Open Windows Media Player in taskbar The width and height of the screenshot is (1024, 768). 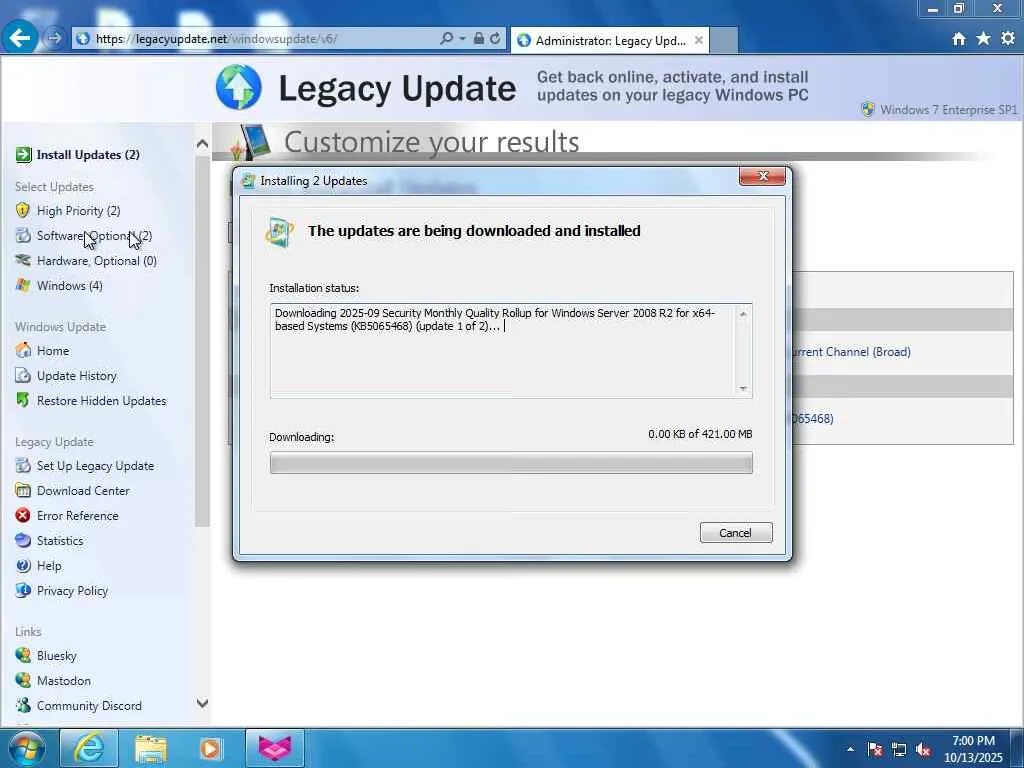click(211, 748)
